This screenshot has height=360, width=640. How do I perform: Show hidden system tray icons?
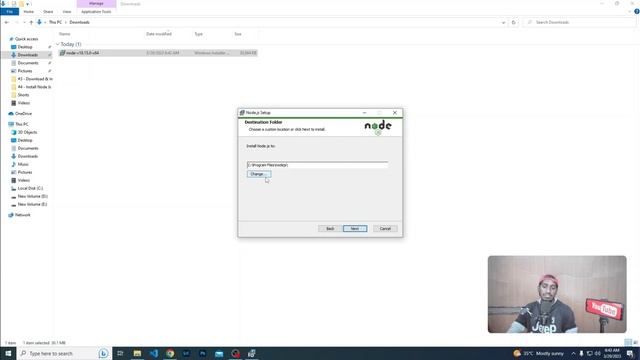573,353
